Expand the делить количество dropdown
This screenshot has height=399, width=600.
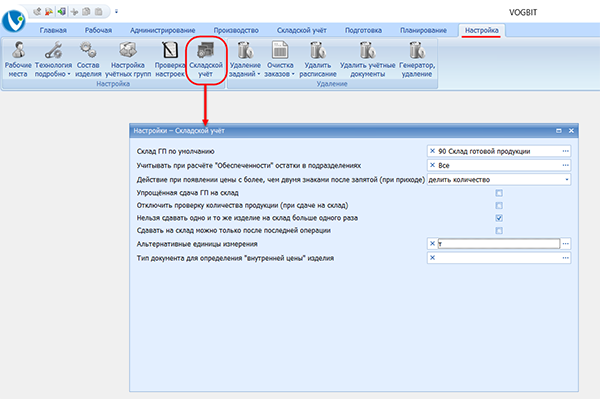pyautogui.click(x=566, y=179)
